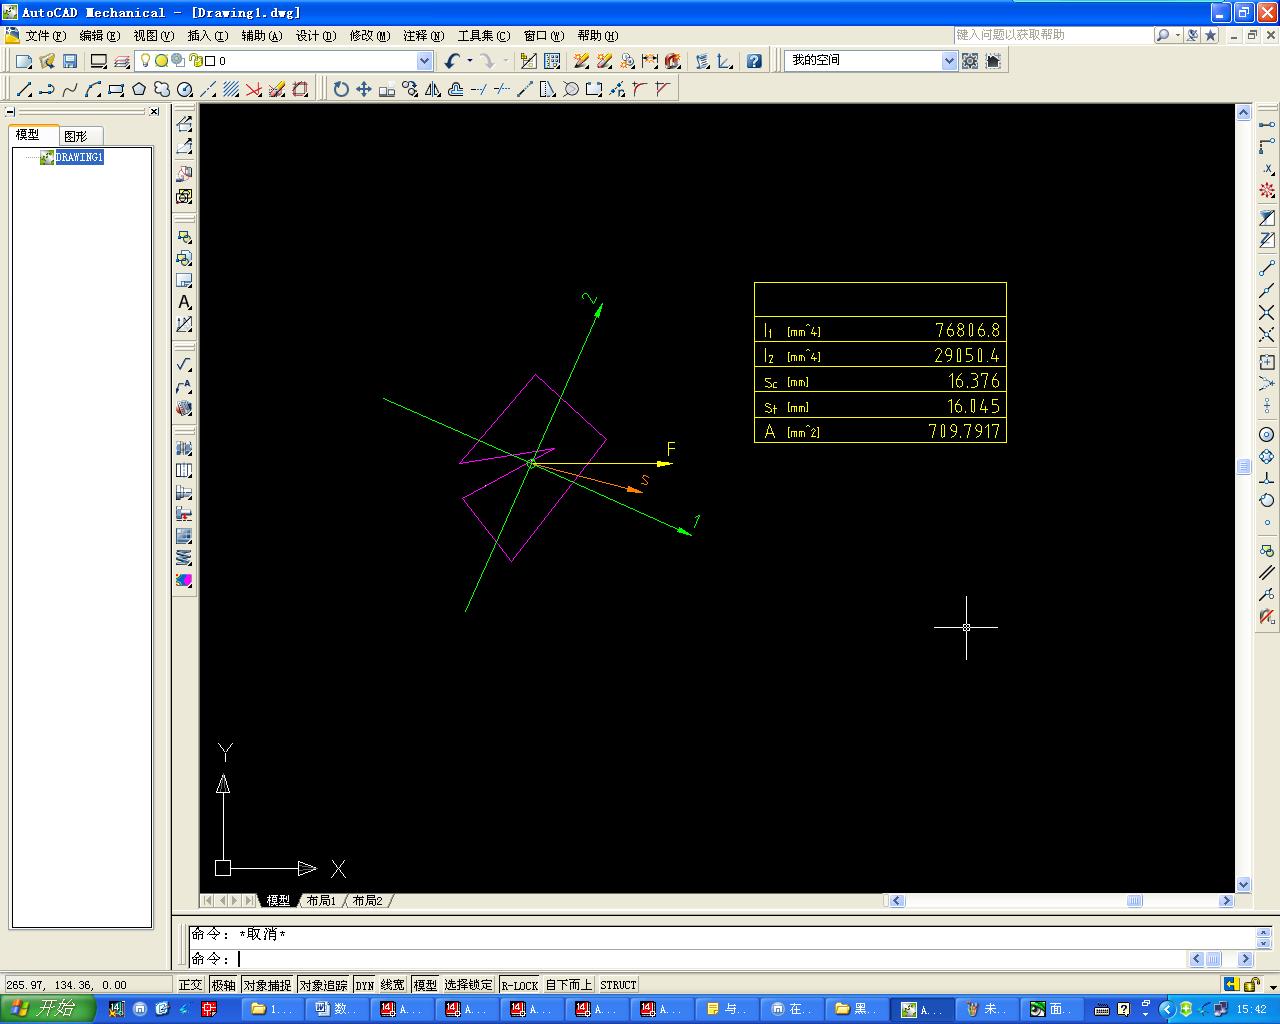Click the command line scrollbar thumb

[1213, 959]
